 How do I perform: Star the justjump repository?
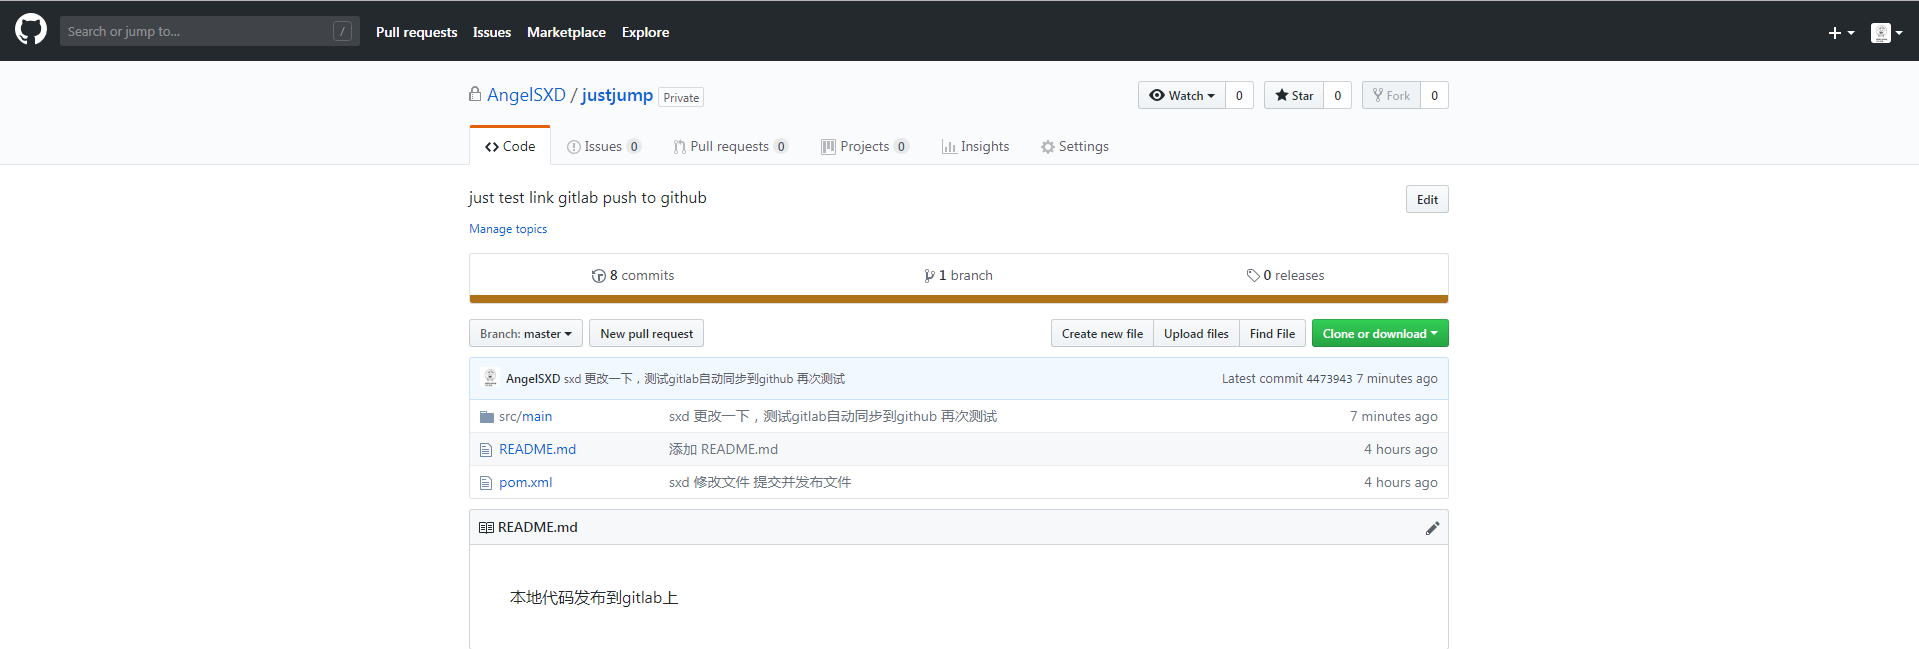pyautogui.click(x=1294, y=95)
